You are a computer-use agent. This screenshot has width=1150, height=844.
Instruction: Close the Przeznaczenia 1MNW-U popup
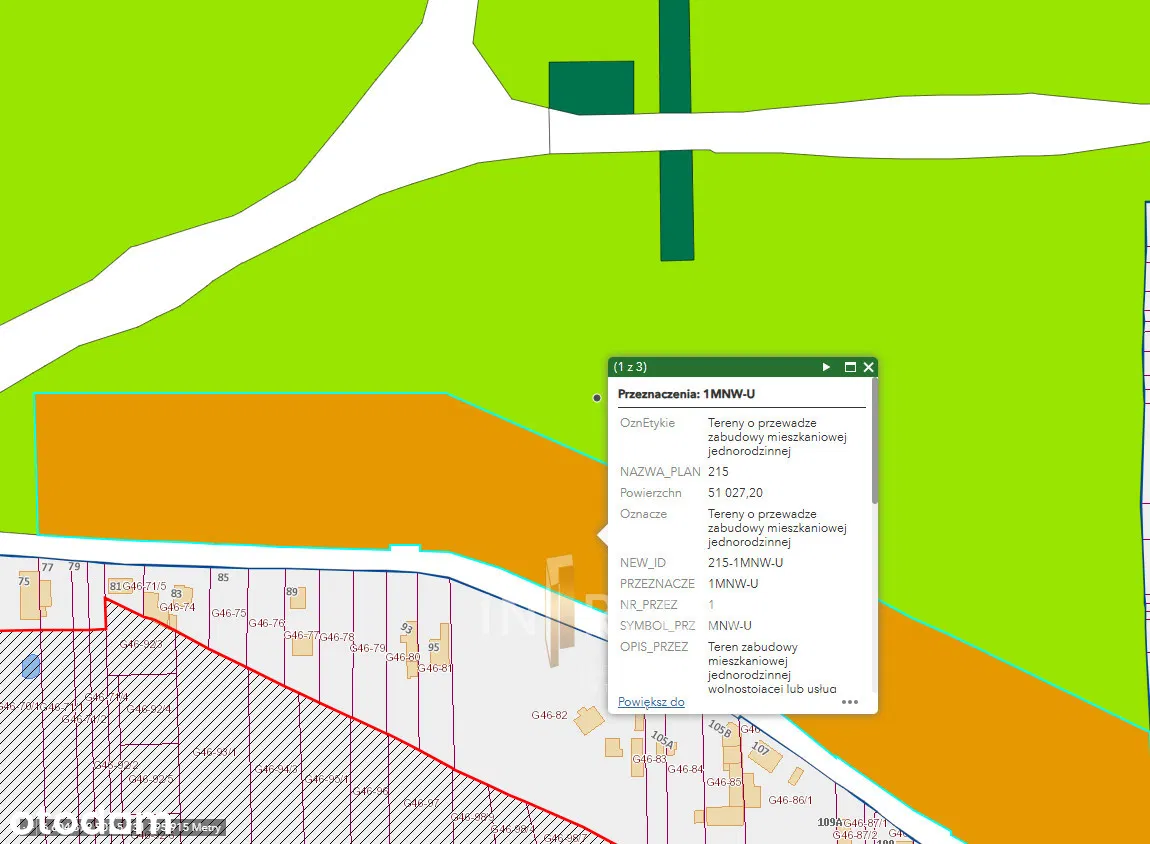pyautogui.click(x=868, y=367)
